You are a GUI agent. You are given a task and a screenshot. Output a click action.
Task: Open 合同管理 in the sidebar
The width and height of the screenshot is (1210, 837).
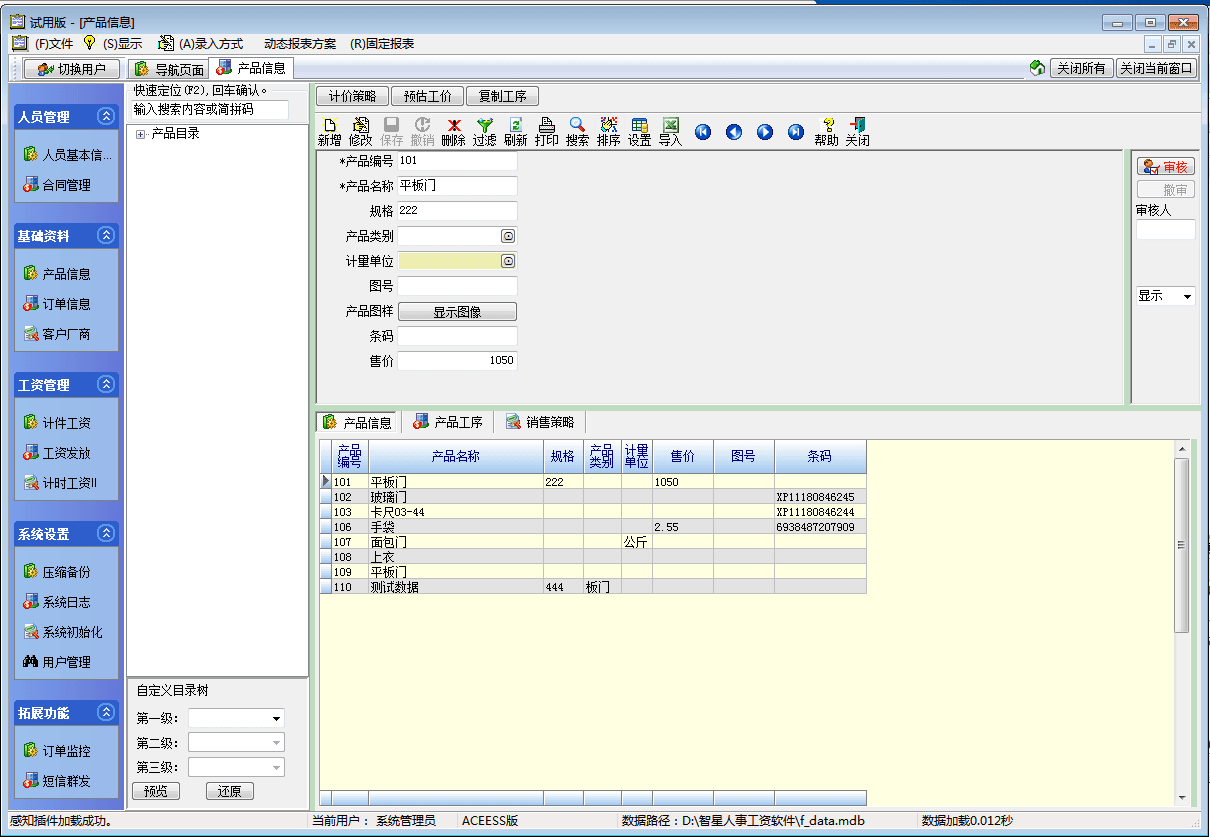click(57, 185)
